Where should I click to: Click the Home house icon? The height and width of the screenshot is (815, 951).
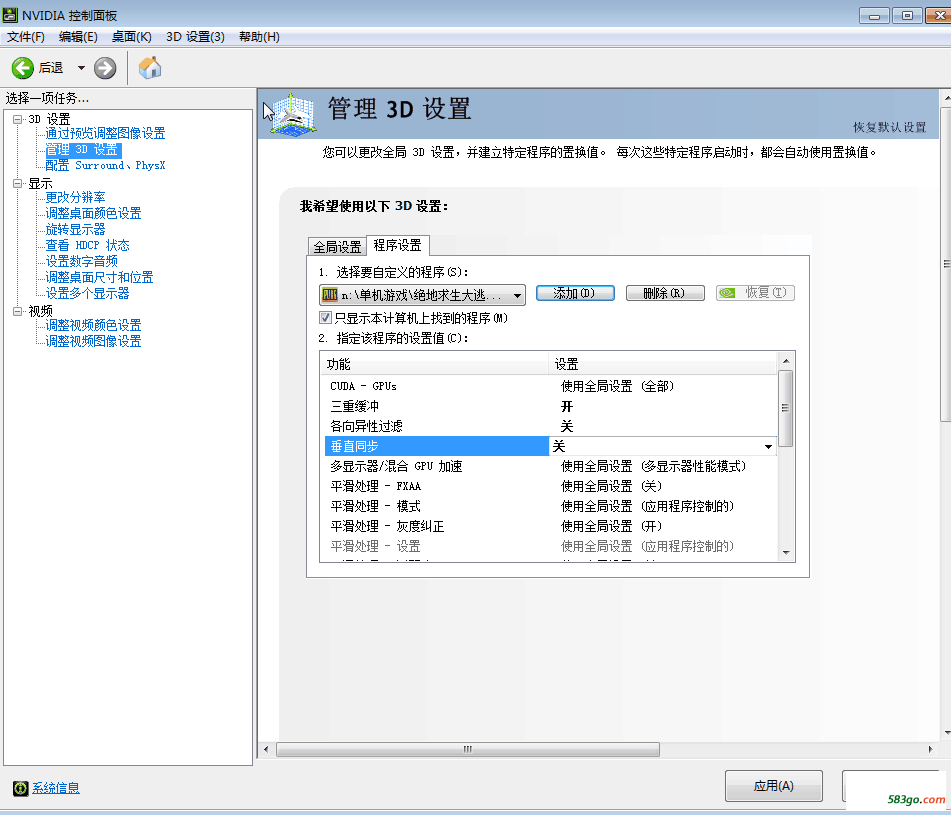(x=150, y=68)
